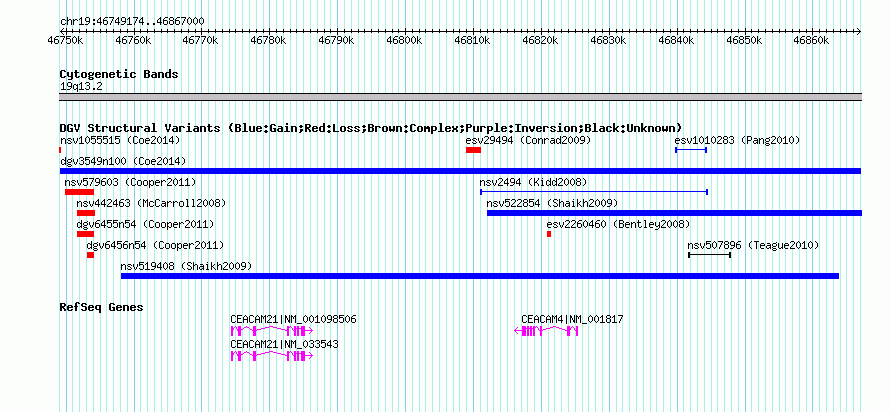This screenshot has height=412, width=890.
Task: Click the 46860k ruler tick label
Action: pyautogui.click(x=812, y=40)
